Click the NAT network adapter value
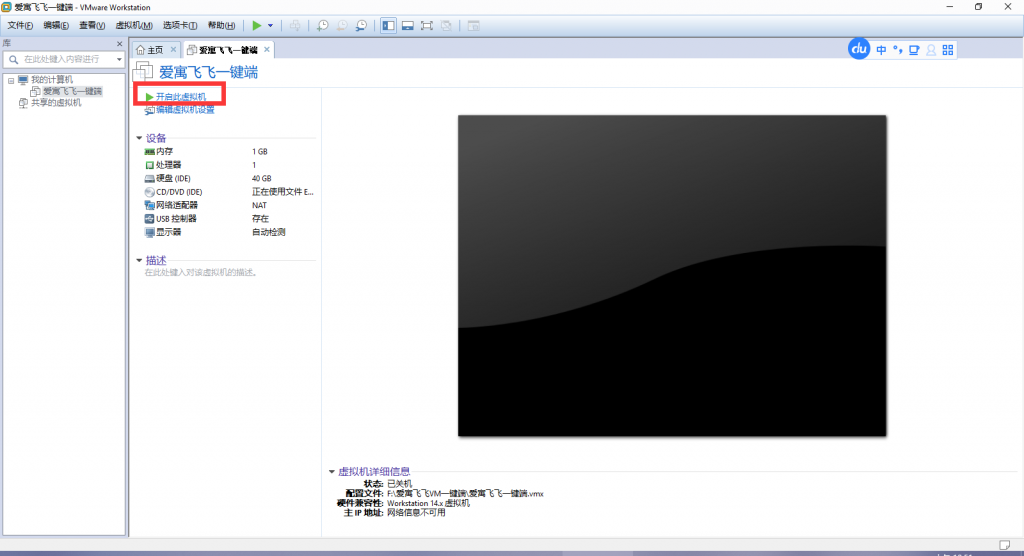The height and width of the screenshot is (556, 1024). click(x=259, y=205)
